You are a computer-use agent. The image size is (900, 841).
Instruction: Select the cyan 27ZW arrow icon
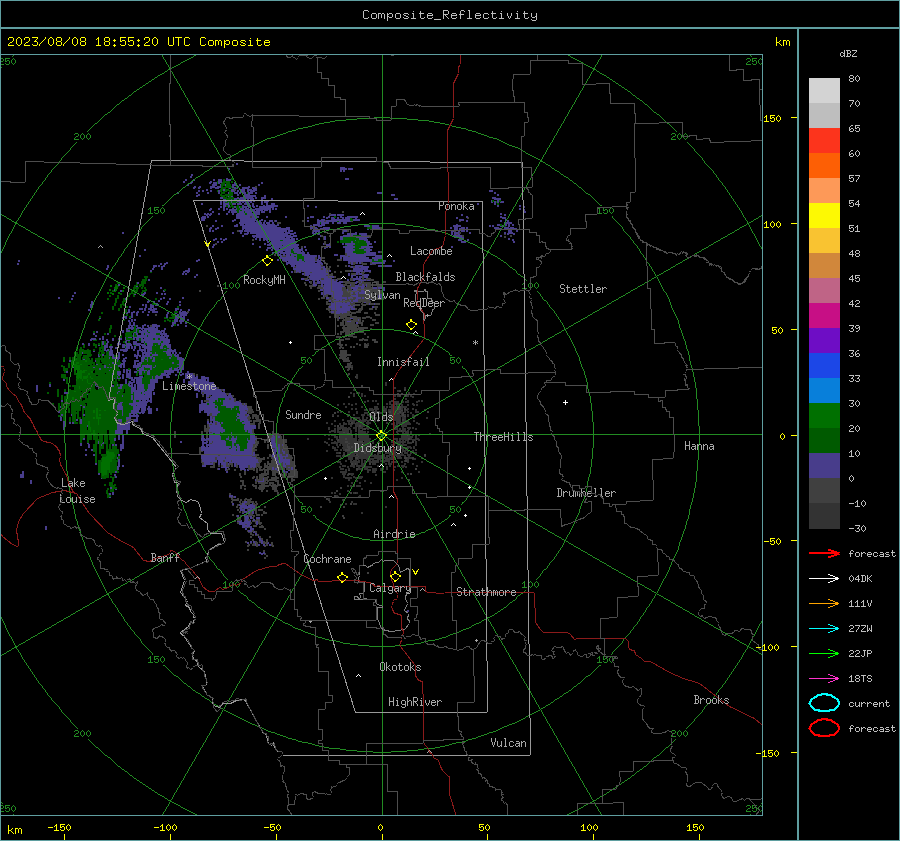click(x=824, y=629)
